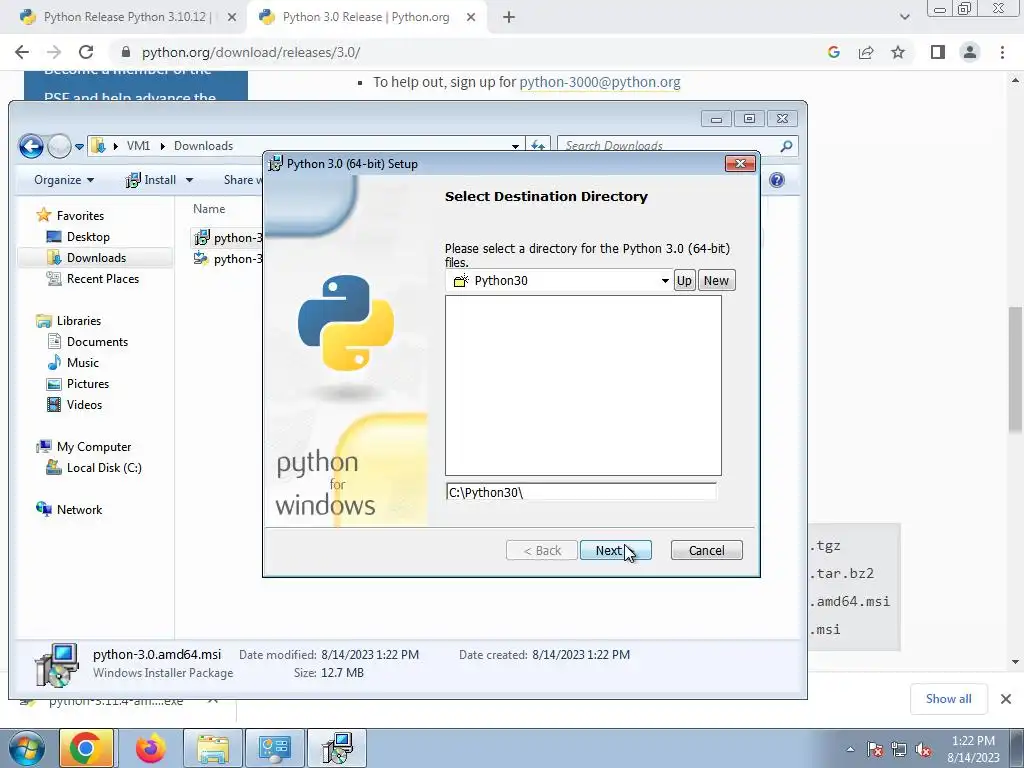The height and width of the screenshot is (768, 1024).
Task: Go back in Chrome browser
Action: point(22,52)
